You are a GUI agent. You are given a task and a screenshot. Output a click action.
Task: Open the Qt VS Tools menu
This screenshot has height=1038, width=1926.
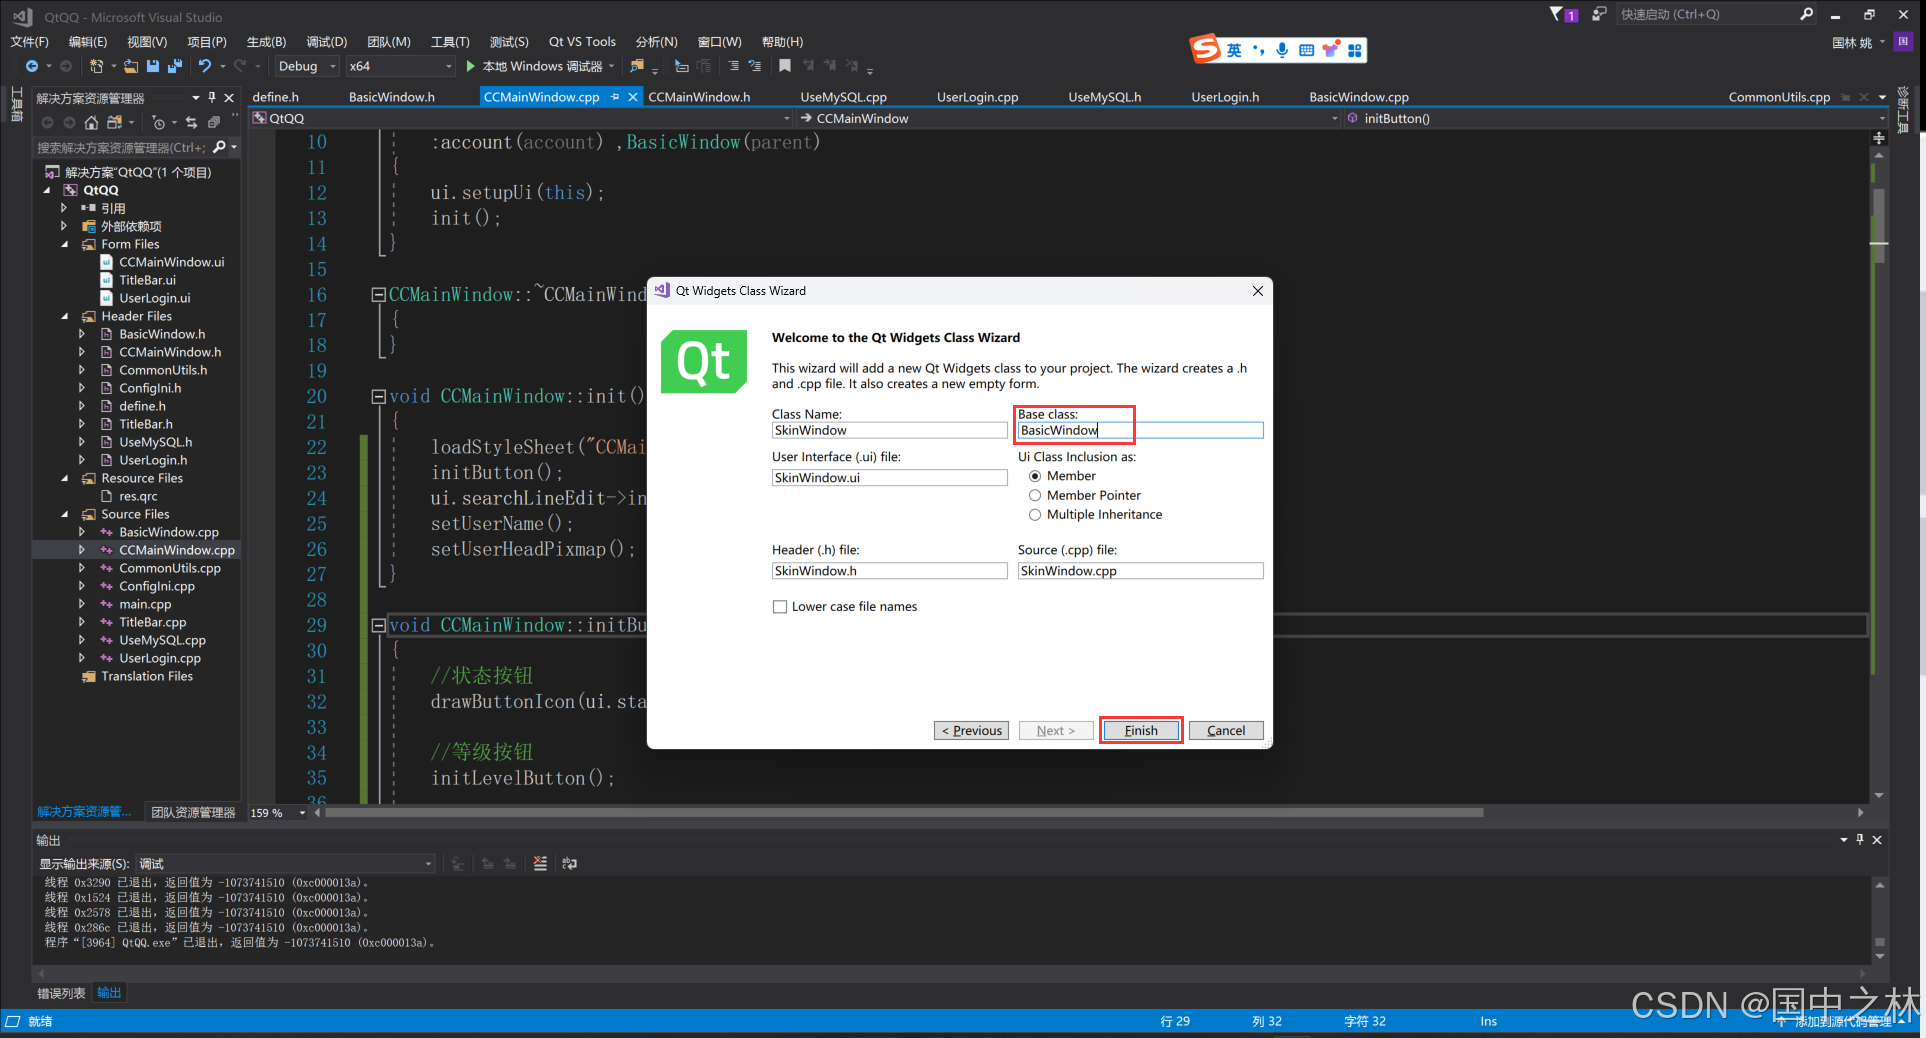pos(582,42)
